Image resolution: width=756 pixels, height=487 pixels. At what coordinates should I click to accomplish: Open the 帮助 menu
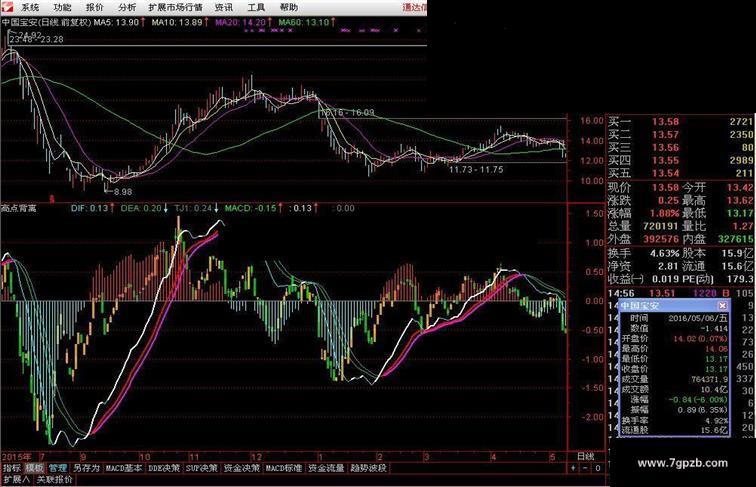289,7
